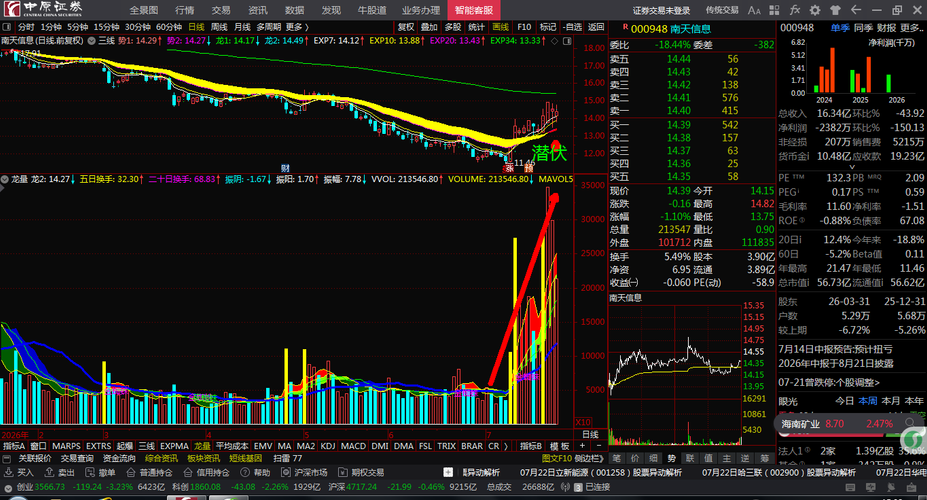Screen dimensions: 927x500
Task: Open 普通持仓 holdings
Action: [x=149, y=472]
